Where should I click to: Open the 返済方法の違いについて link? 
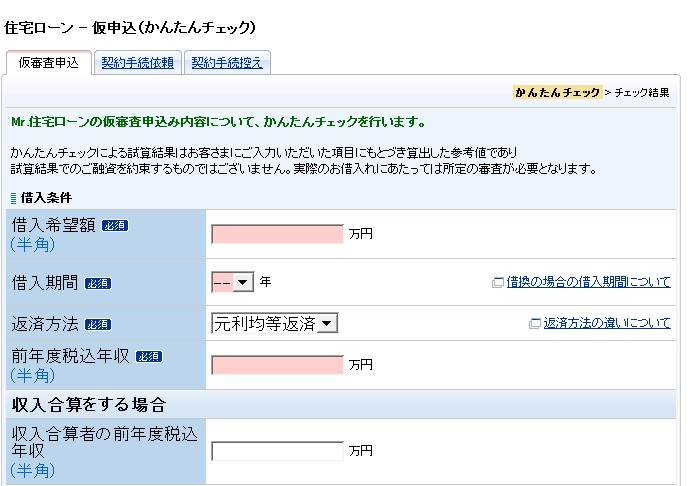(x=607, y=324)
